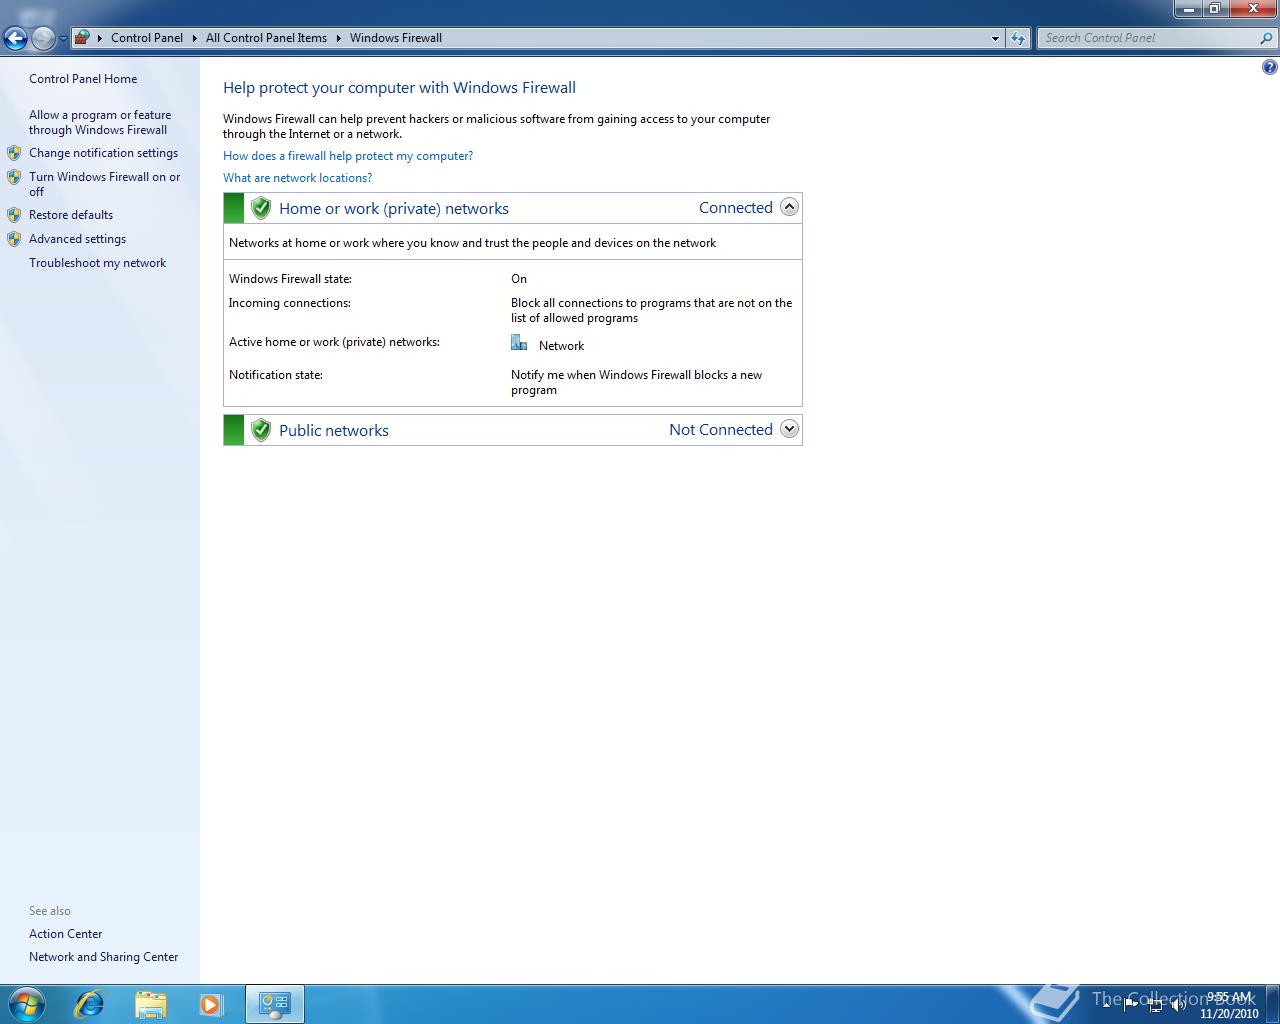Open Turn Windows Firewall on or off
This screenshot has height=1024, width=1280.
(x=105, y=184)
